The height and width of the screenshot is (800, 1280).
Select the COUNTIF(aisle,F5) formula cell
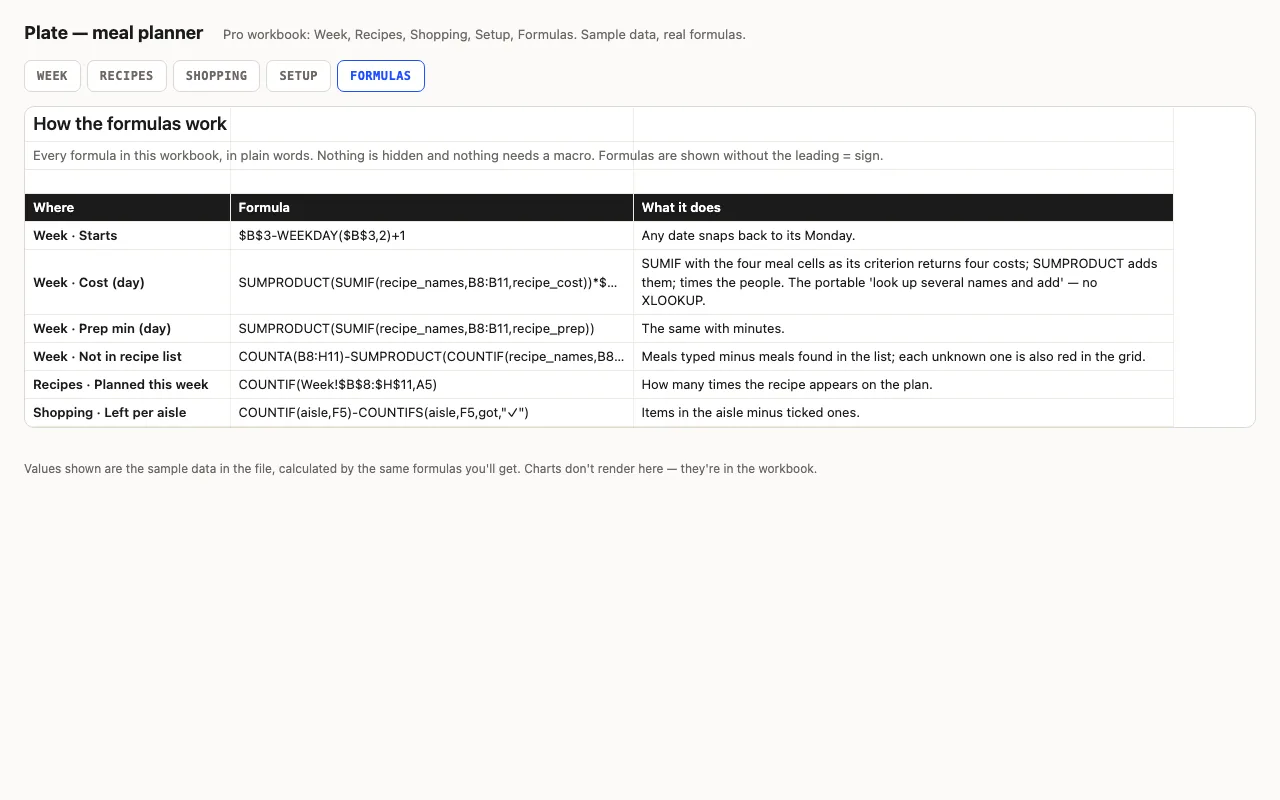[432, 413]
